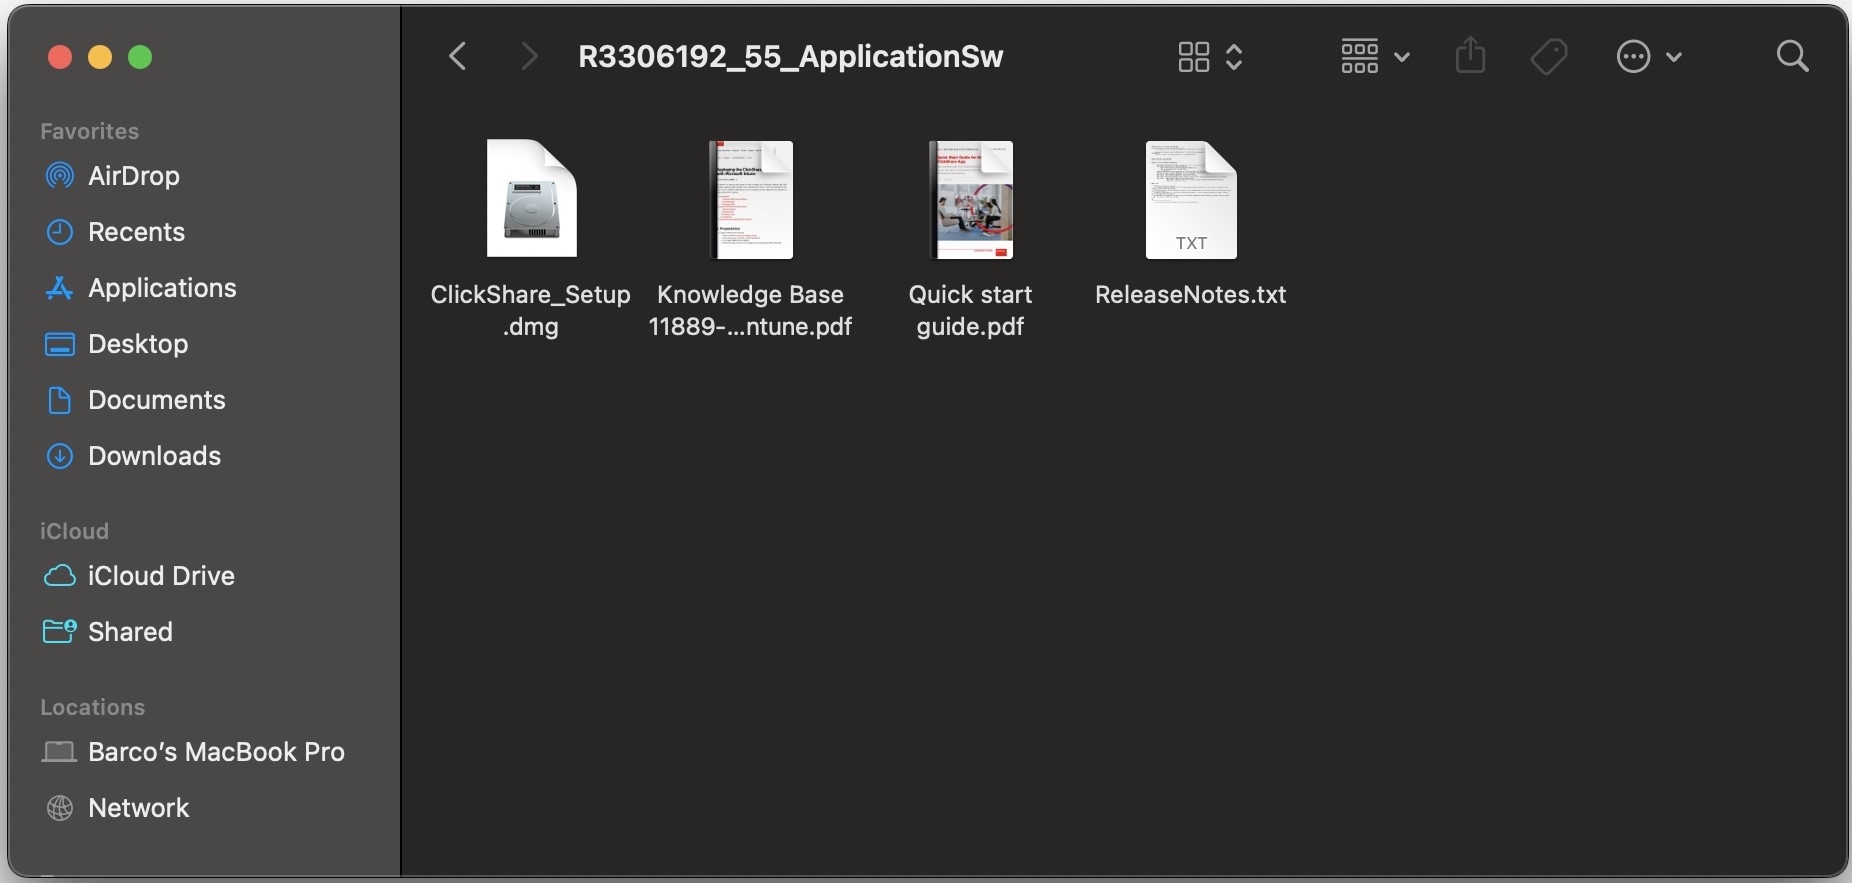Click the Locations section header

tap(92, 707)
